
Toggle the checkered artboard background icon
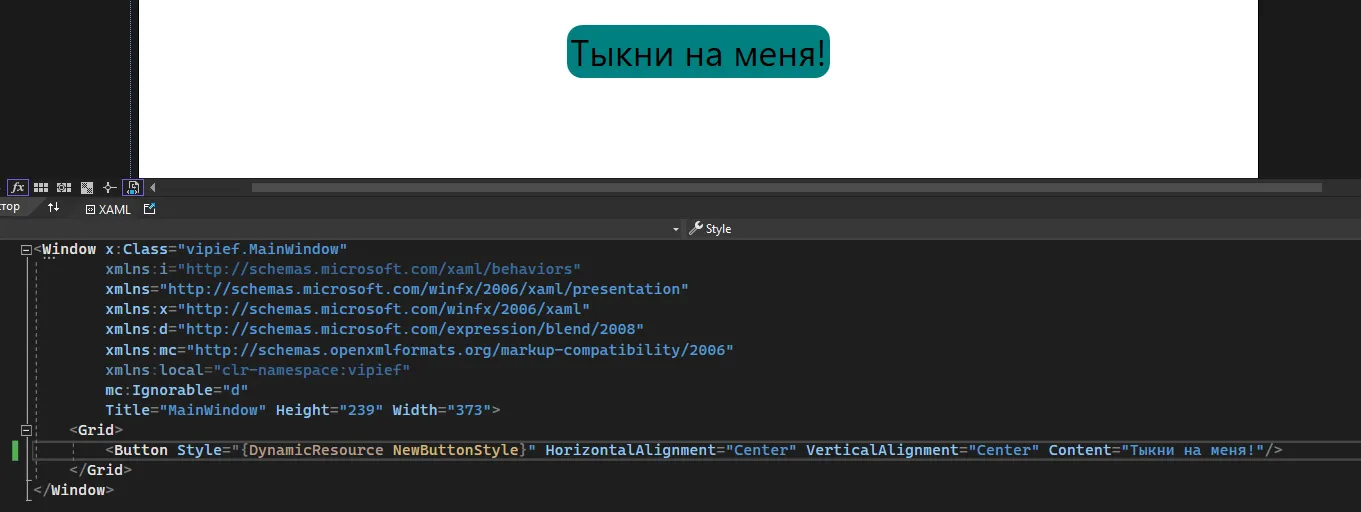[86, 187]
